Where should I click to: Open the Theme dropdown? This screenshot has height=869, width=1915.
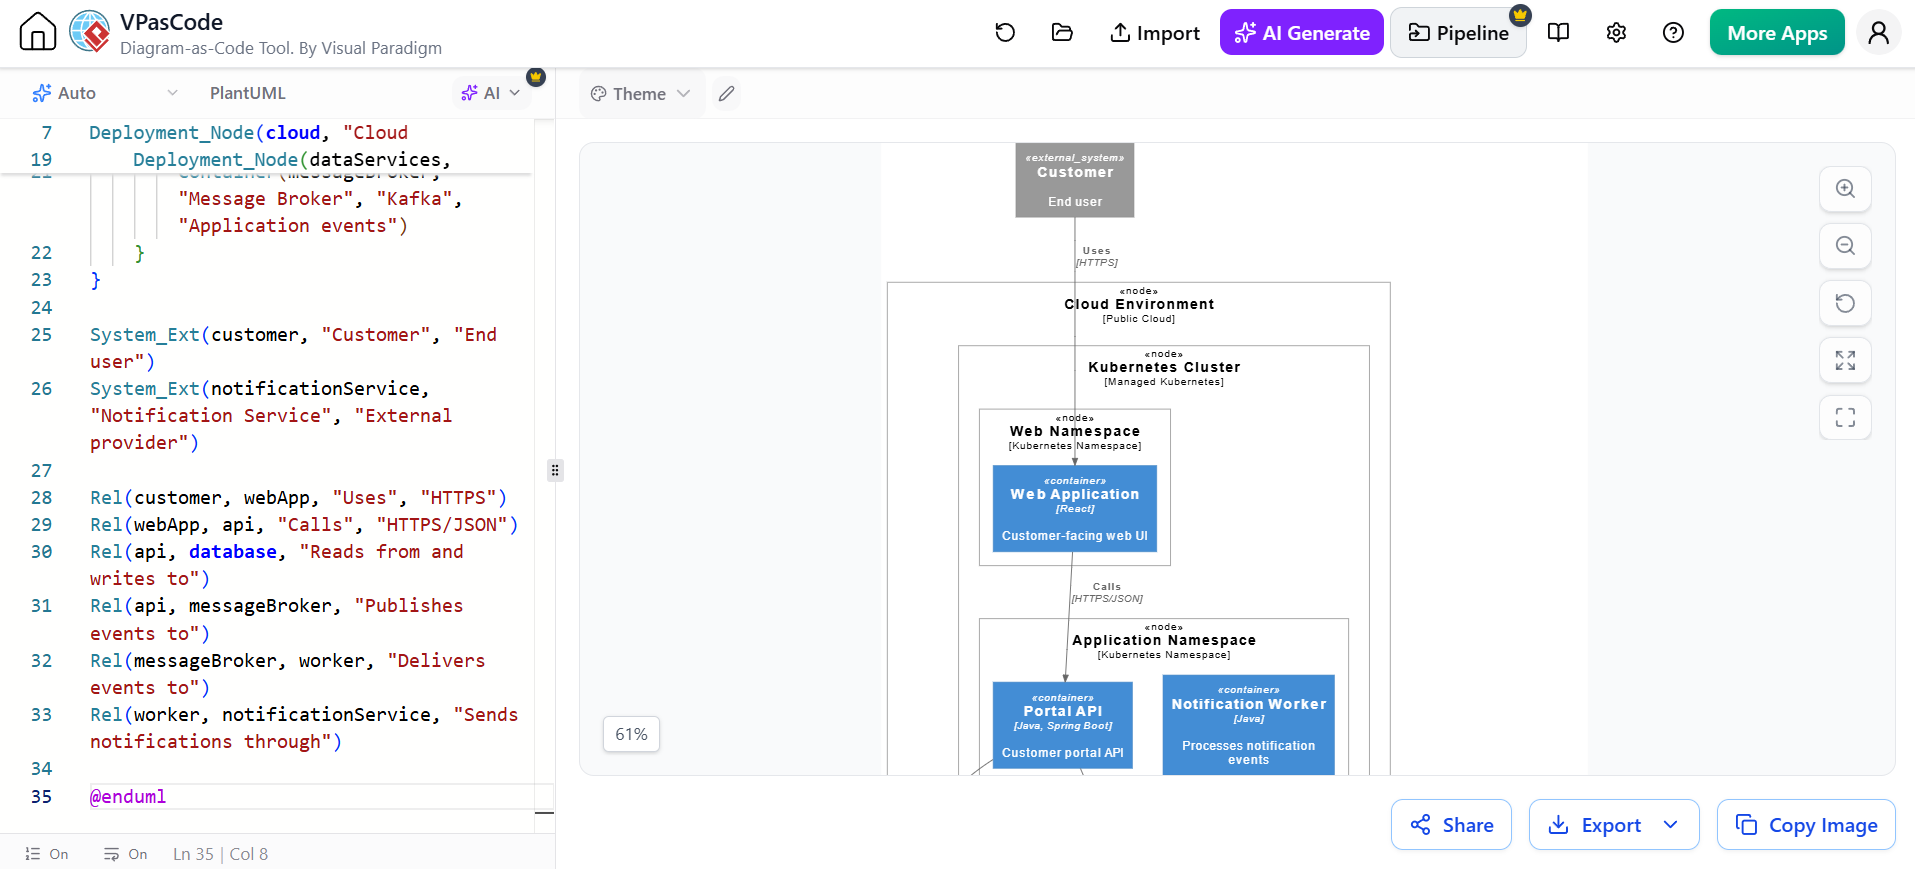pyautogui.click(x=640, y=94)
